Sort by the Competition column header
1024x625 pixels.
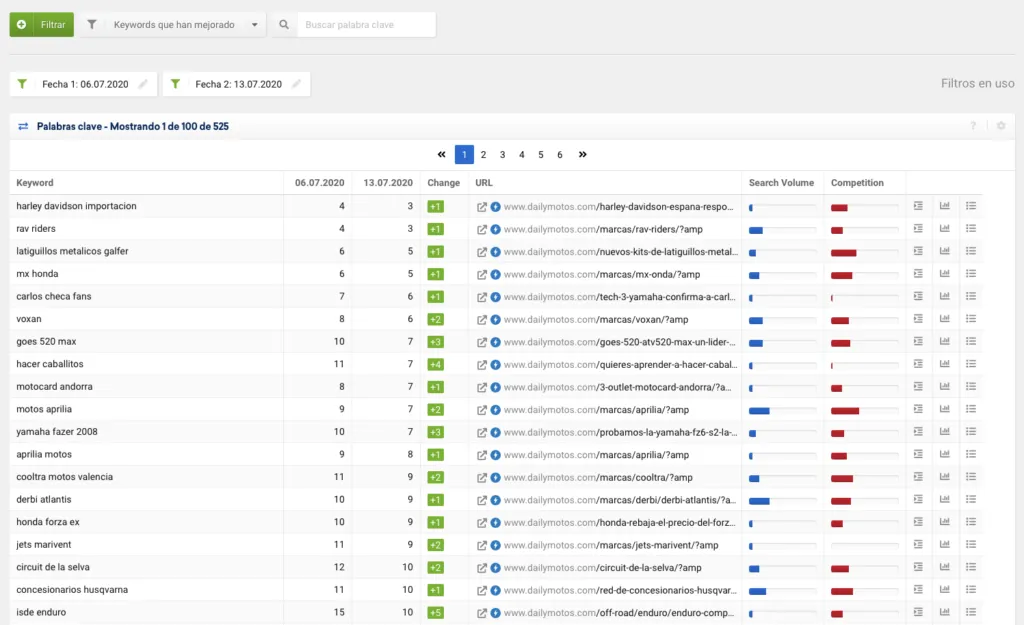click(x=857, y=183)
